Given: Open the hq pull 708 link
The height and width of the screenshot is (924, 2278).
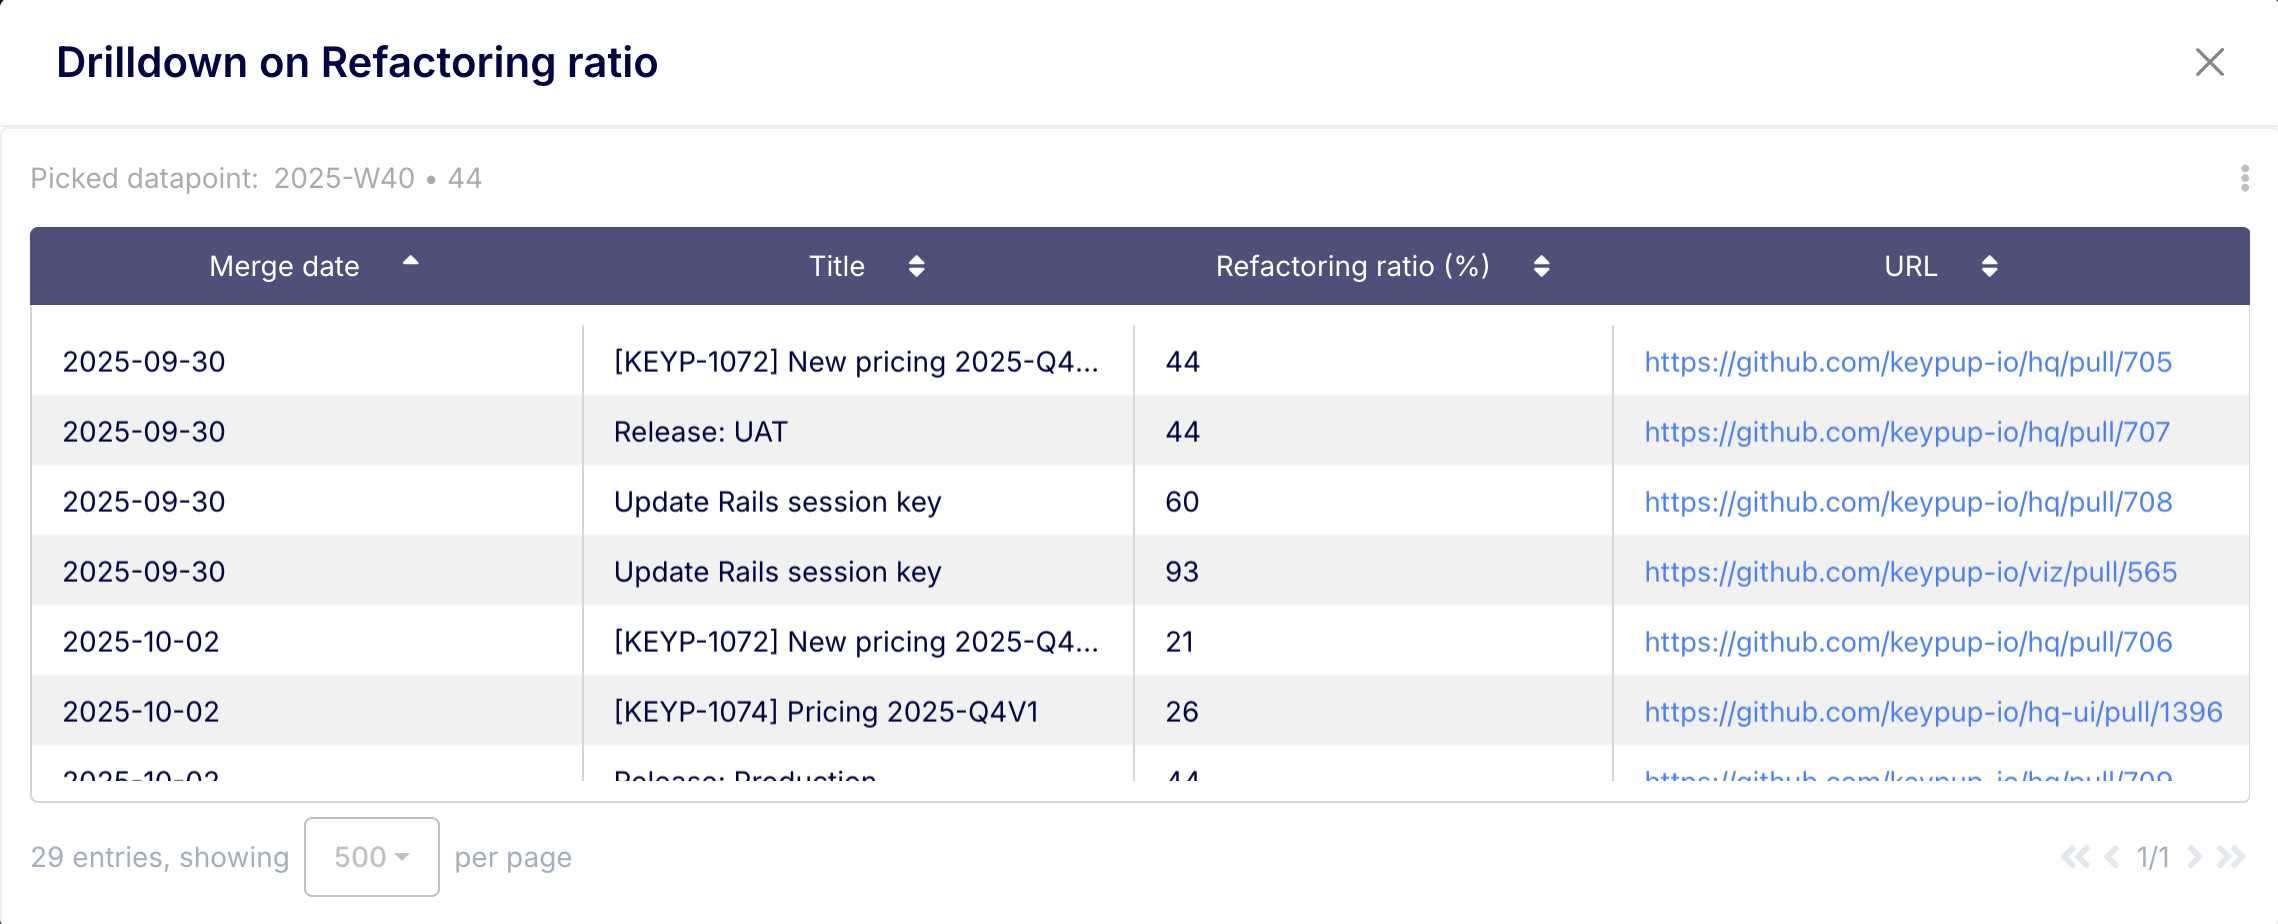Looking at the screenshot, I should (1908, 502).
